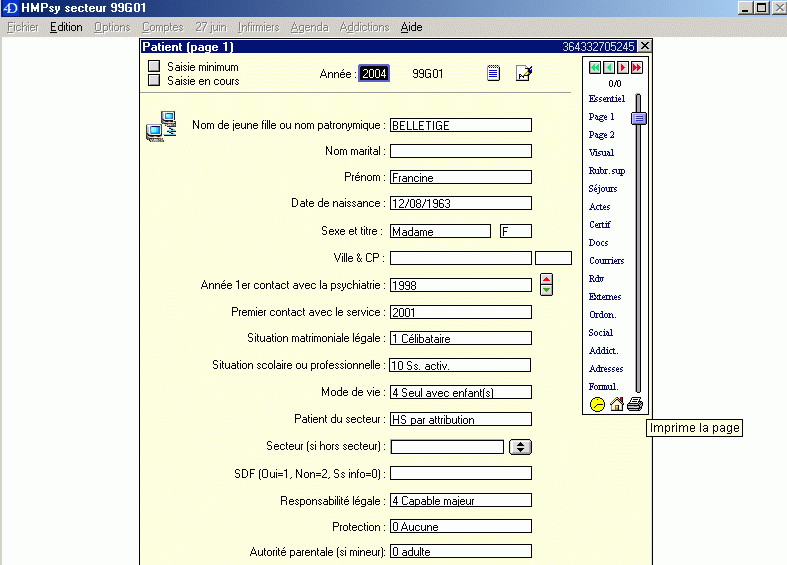Open the notepad icon next to 99G01
Viewport: 787px width, 565px height.
493,73
